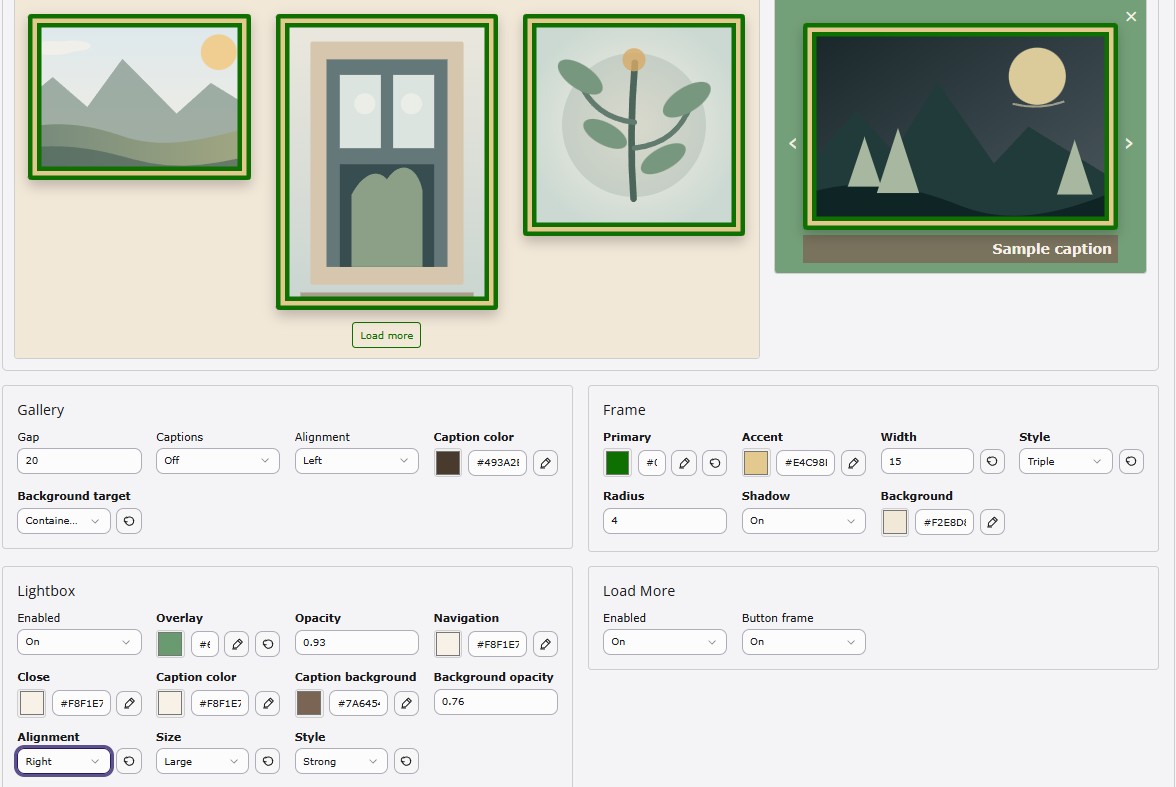
Task: Open the Lightbox Alignment dropdown showing Right
Action: click(64, 761)
